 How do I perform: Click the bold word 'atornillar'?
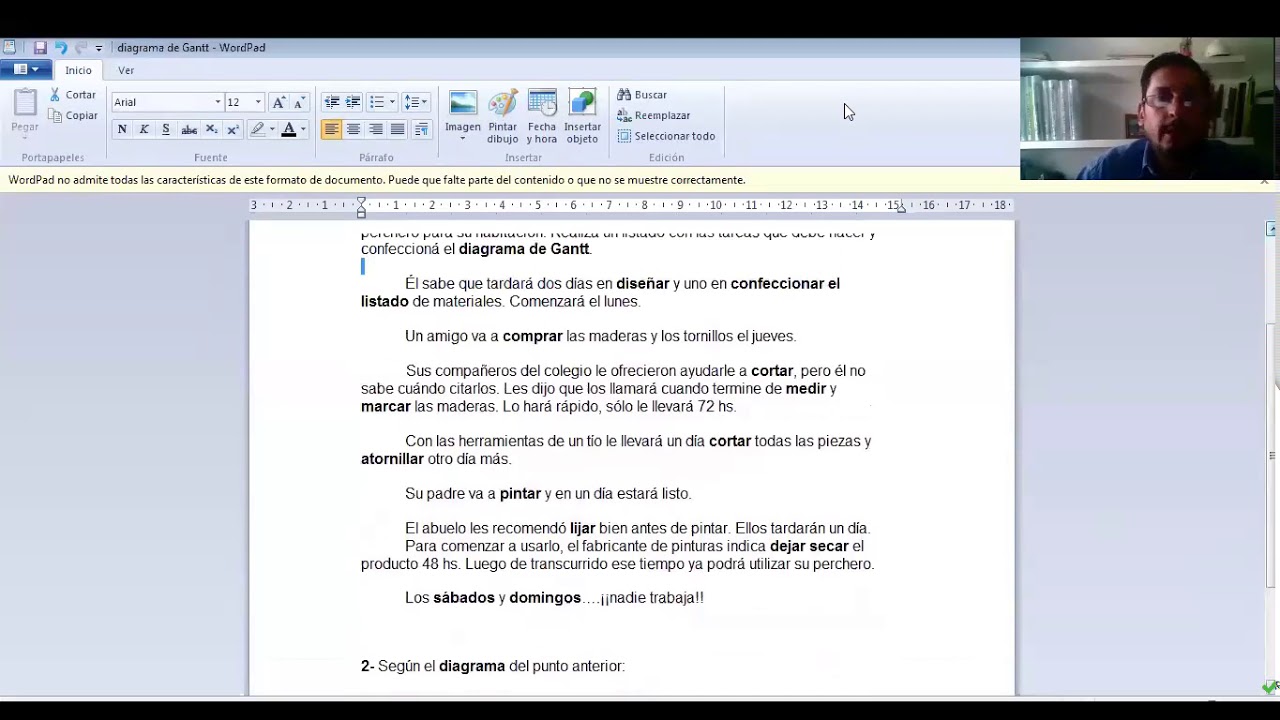point(392,459)
